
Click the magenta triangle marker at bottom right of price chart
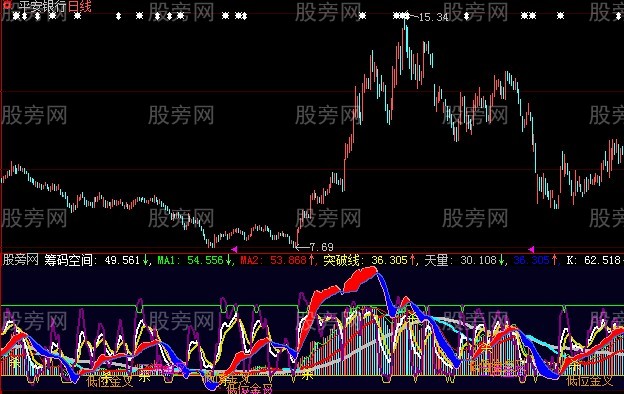click(531, 249)
